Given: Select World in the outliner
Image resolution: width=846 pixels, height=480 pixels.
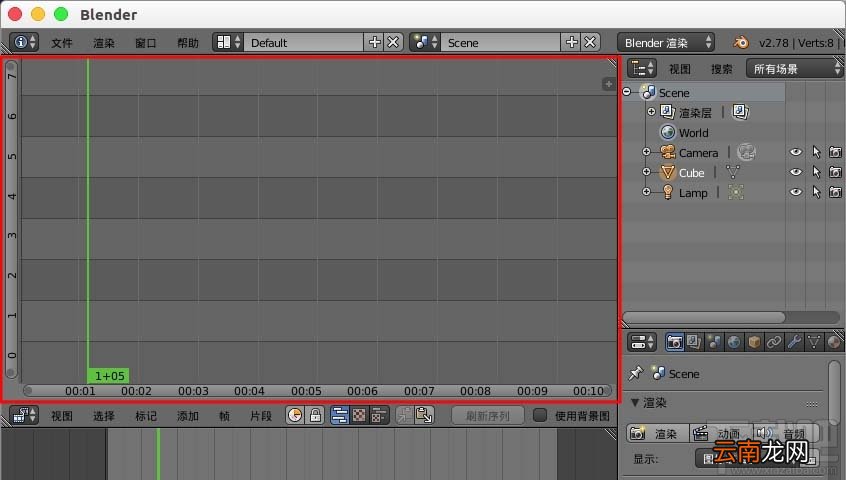Looking at the screenshot, I should coord(693,133).
